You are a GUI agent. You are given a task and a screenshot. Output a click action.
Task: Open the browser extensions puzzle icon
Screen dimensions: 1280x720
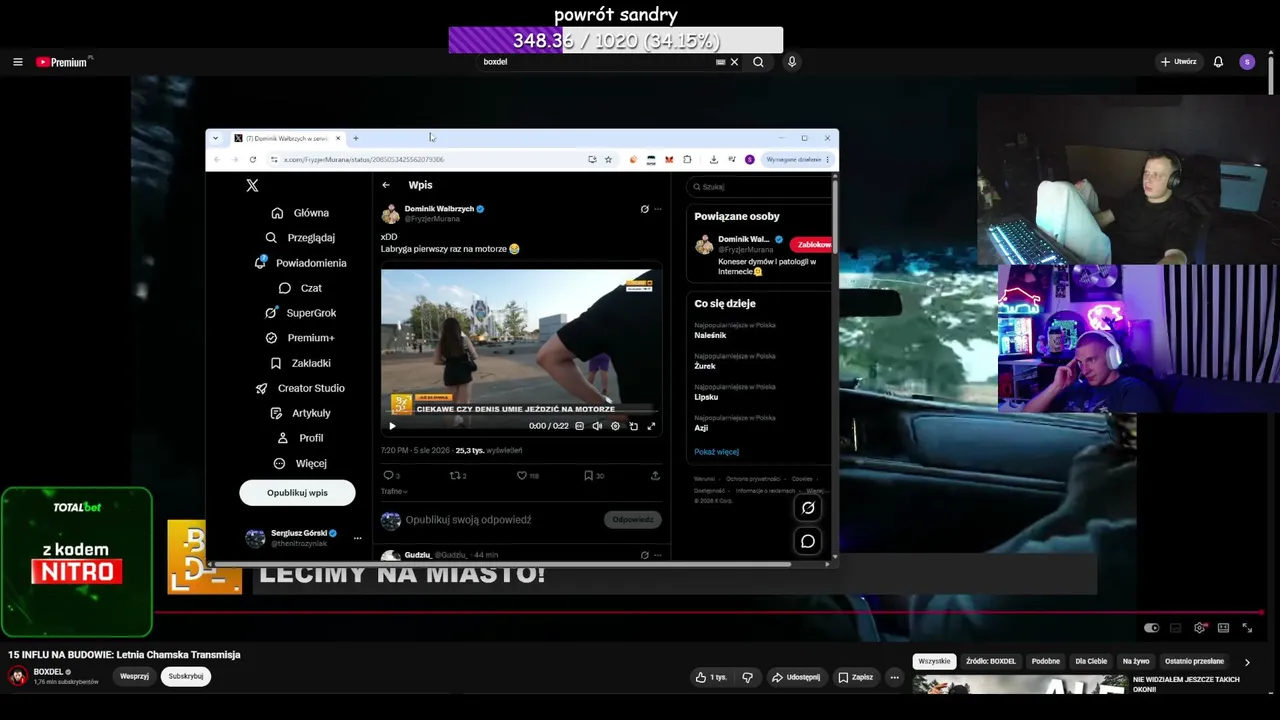[687, 160]
